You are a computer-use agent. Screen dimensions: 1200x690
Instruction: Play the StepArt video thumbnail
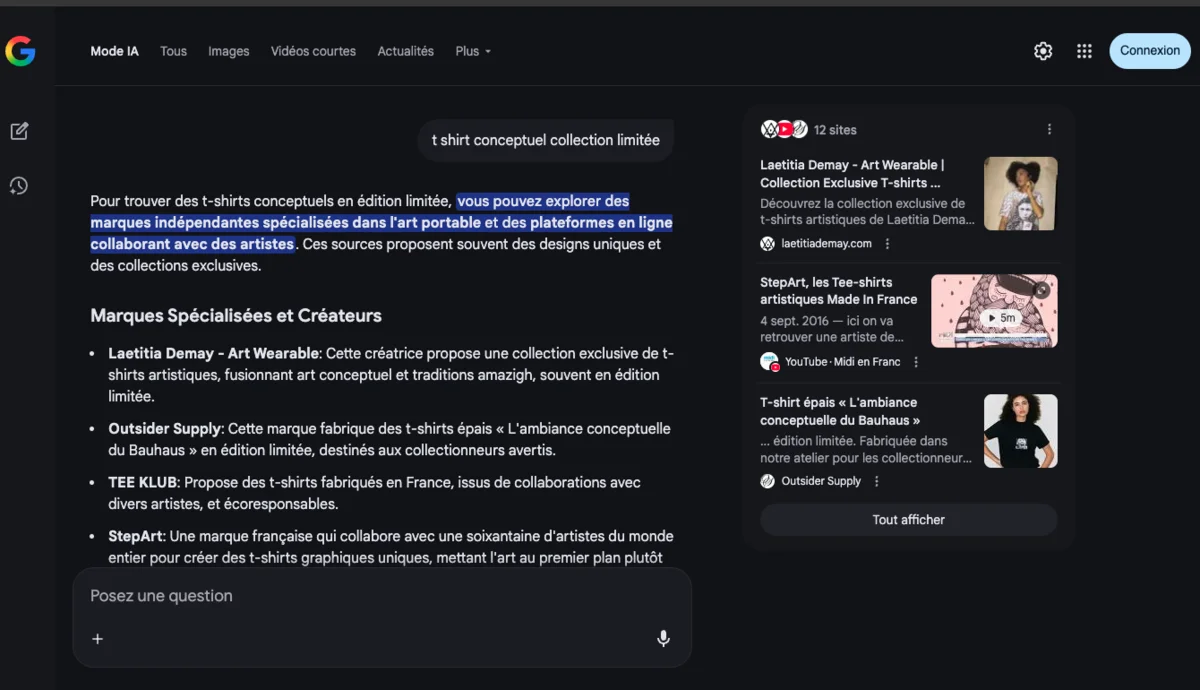(993, 310)
